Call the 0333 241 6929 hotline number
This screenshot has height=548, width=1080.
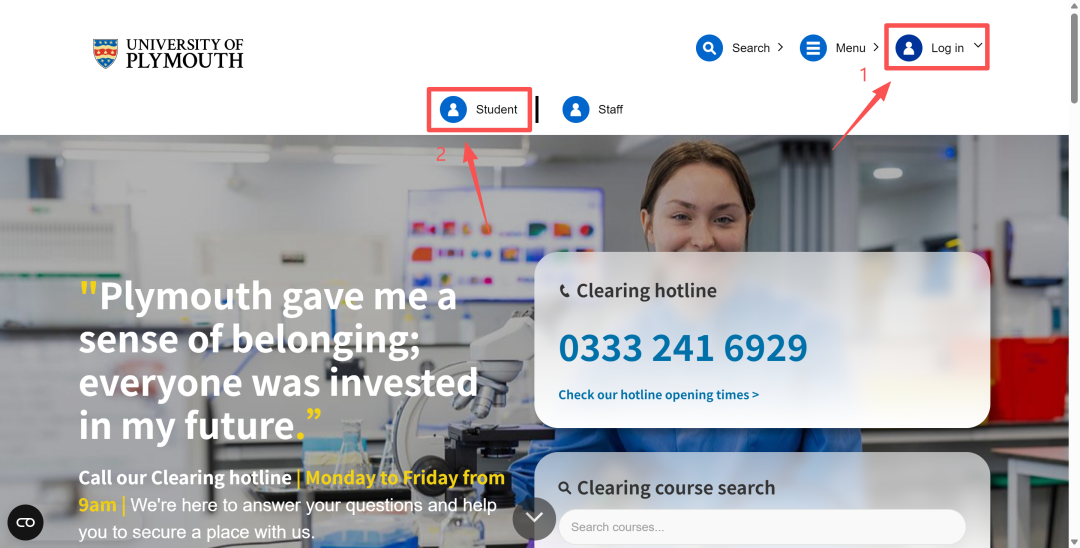tap(682, 348)
